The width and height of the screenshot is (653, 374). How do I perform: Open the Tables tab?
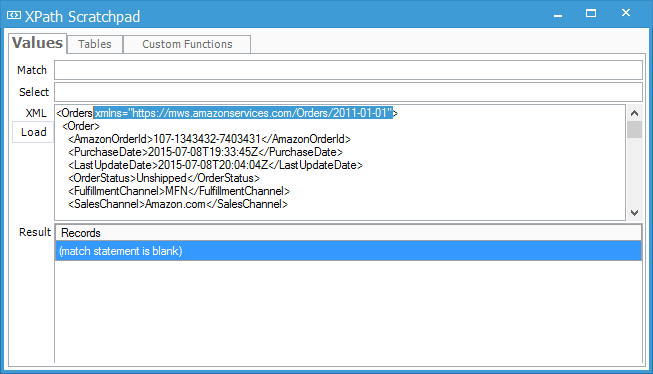tap(95, 44)
